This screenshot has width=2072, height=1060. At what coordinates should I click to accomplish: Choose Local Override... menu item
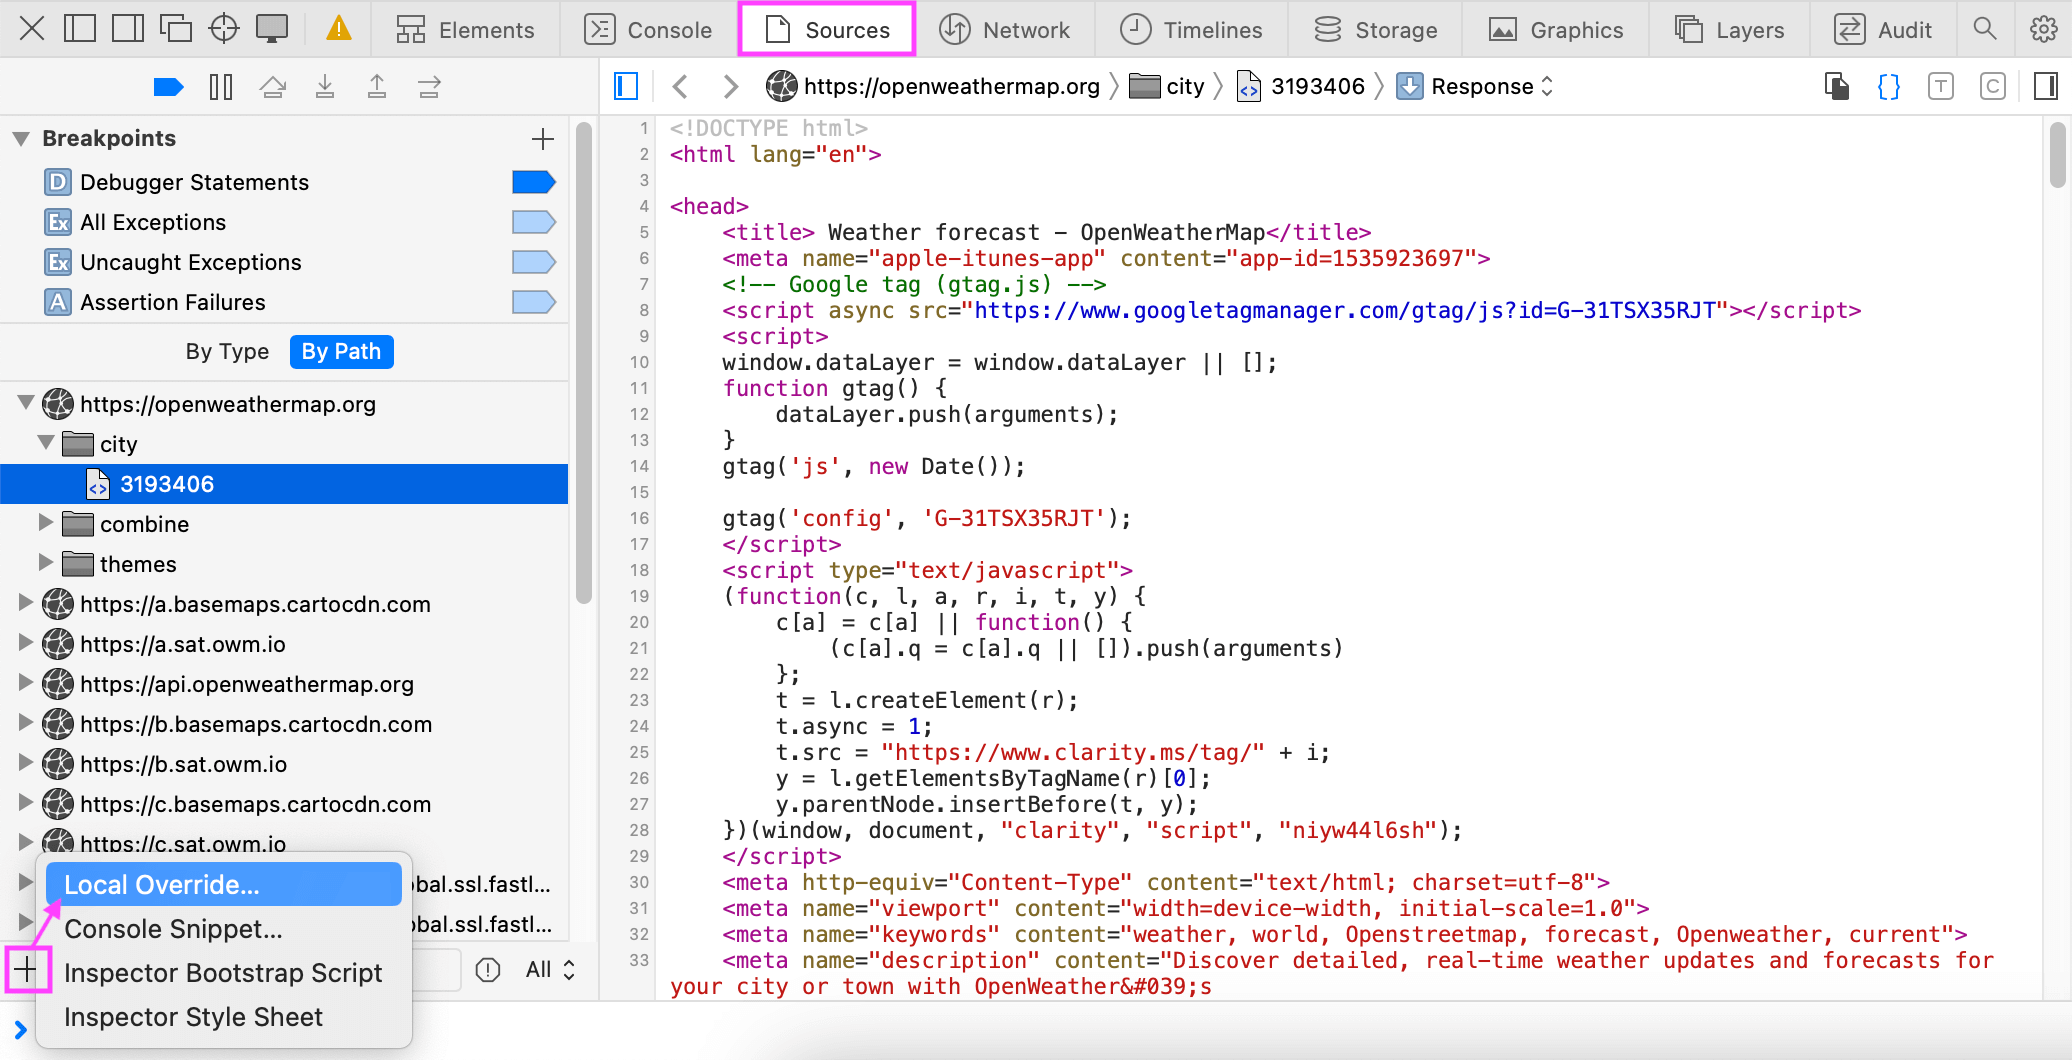[224, 885]
